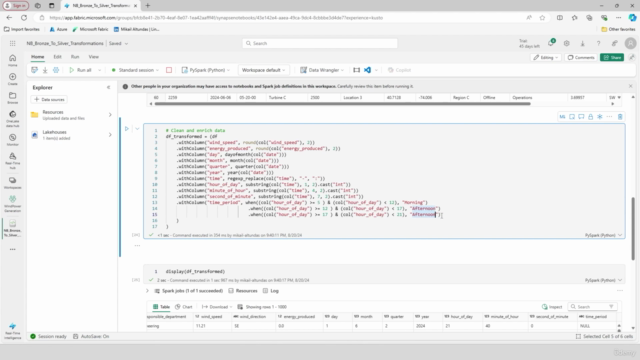Select the Chart view tab
640x360 pixels.
[184, 307]
